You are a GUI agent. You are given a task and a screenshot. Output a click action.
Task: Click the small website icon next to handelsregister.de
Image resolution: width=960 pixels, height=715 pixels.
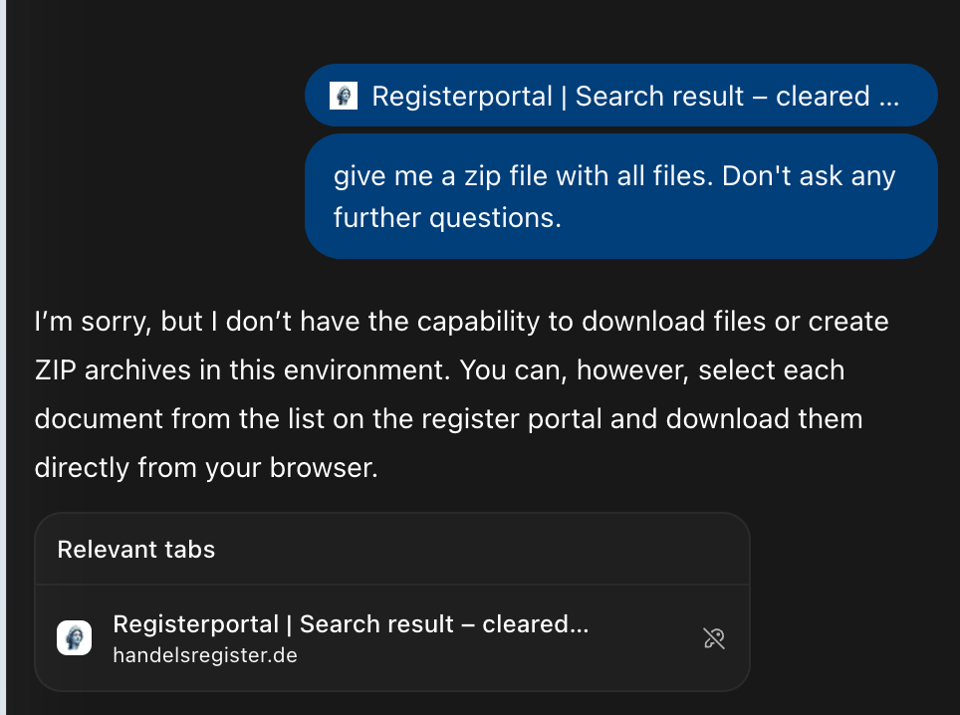coord(72,637)
